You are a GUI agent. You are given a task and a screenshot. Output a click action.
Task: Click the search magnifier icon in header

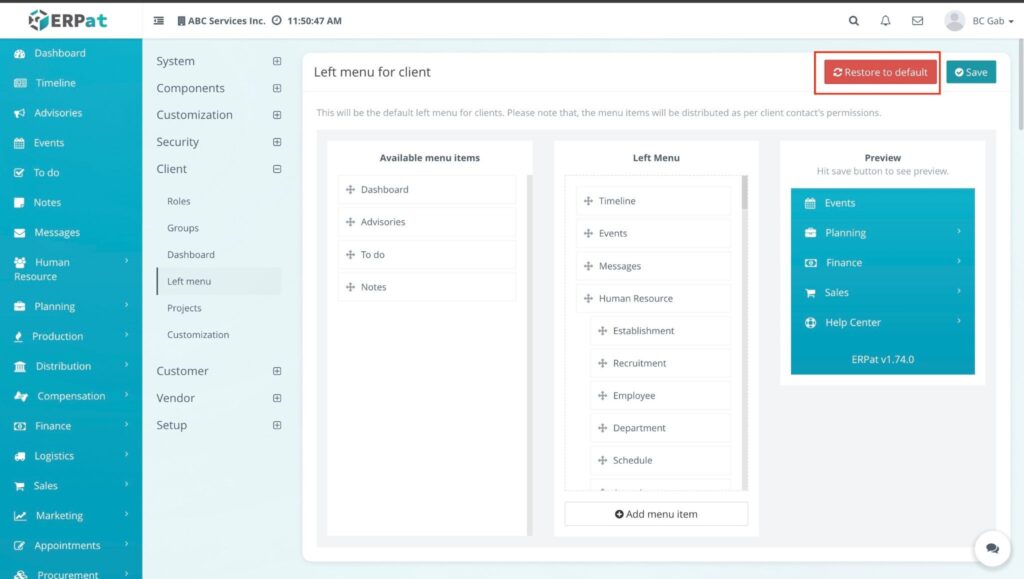tap(853, 20)
